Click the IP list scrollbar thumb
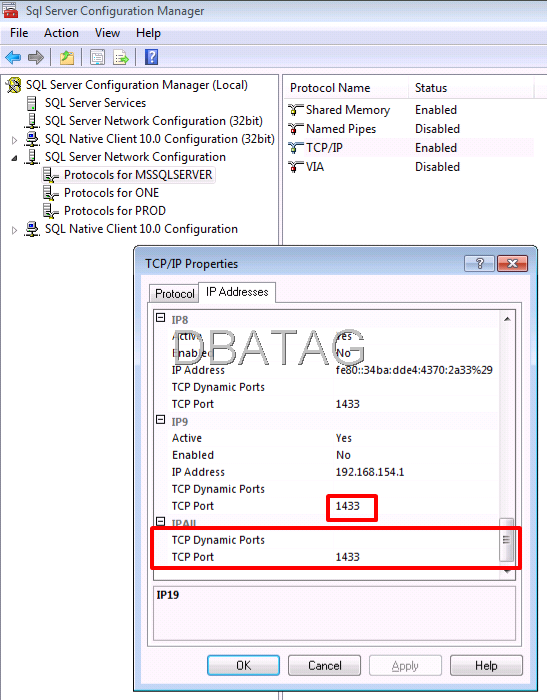This screenshot has height=700, width=547. tap(506, 539)
